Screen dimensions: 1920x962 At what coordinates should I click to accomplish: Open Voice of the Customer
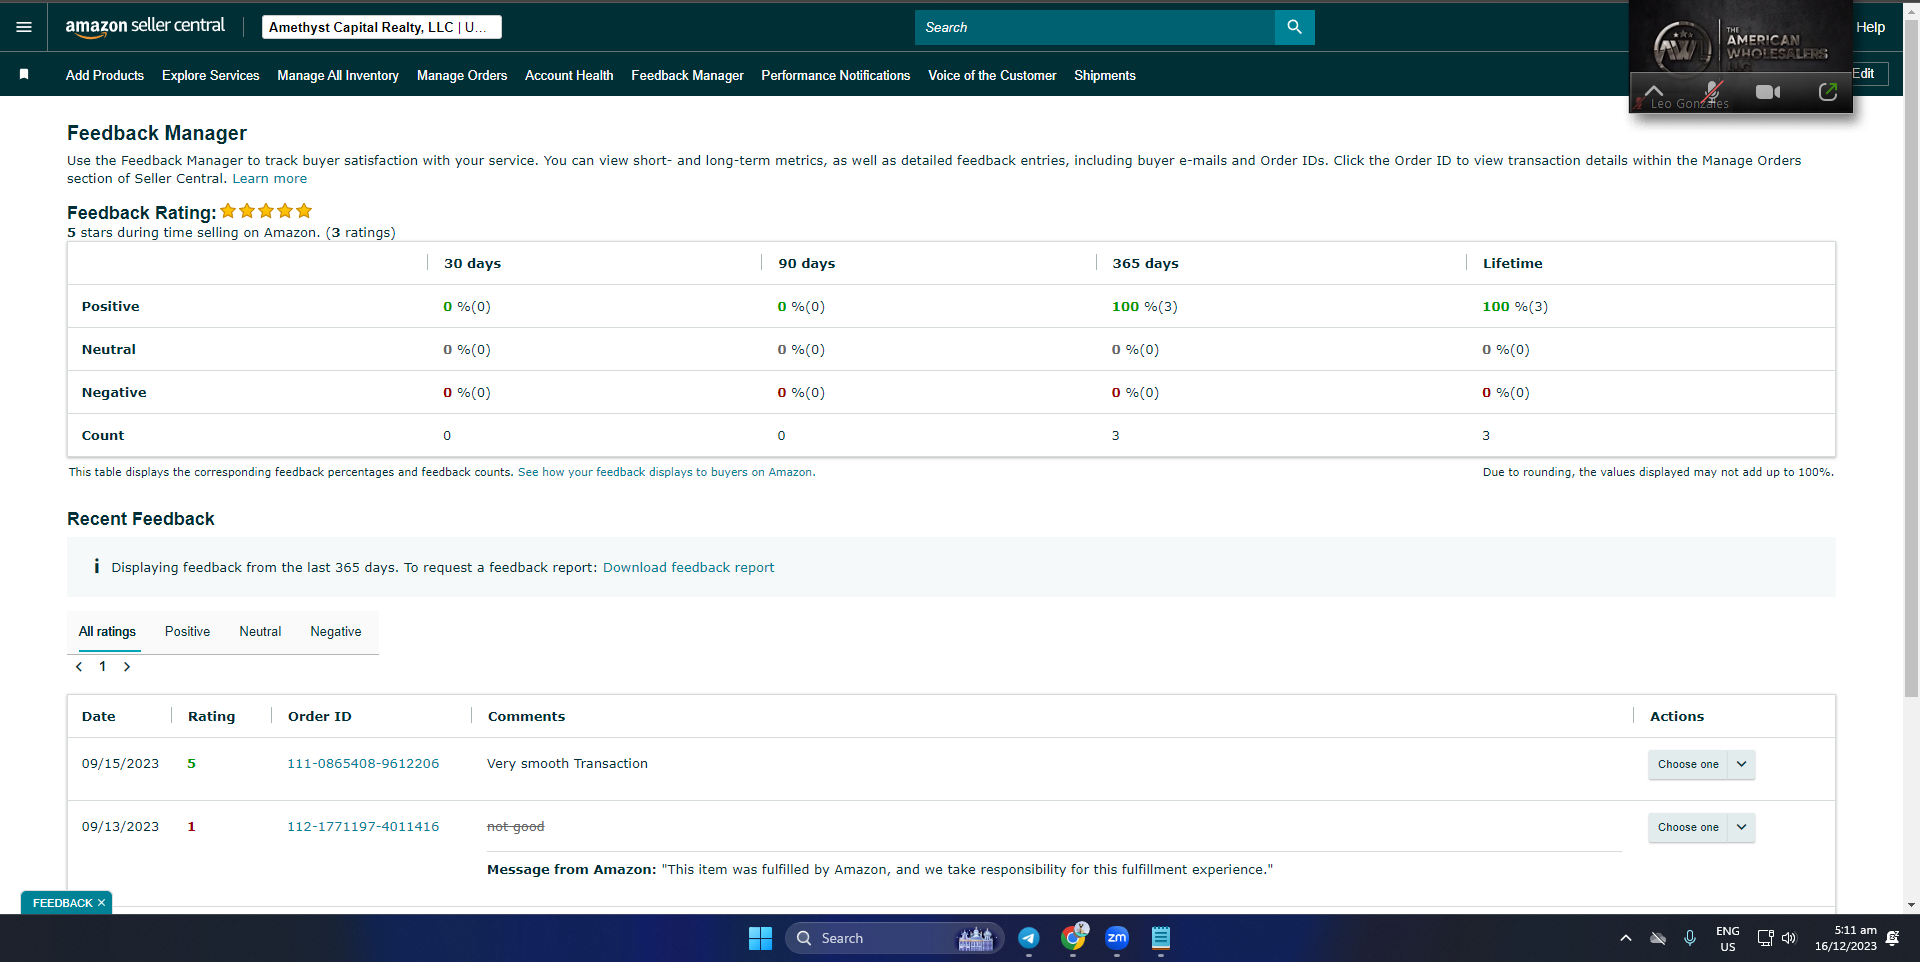click(x=992, y=75)
